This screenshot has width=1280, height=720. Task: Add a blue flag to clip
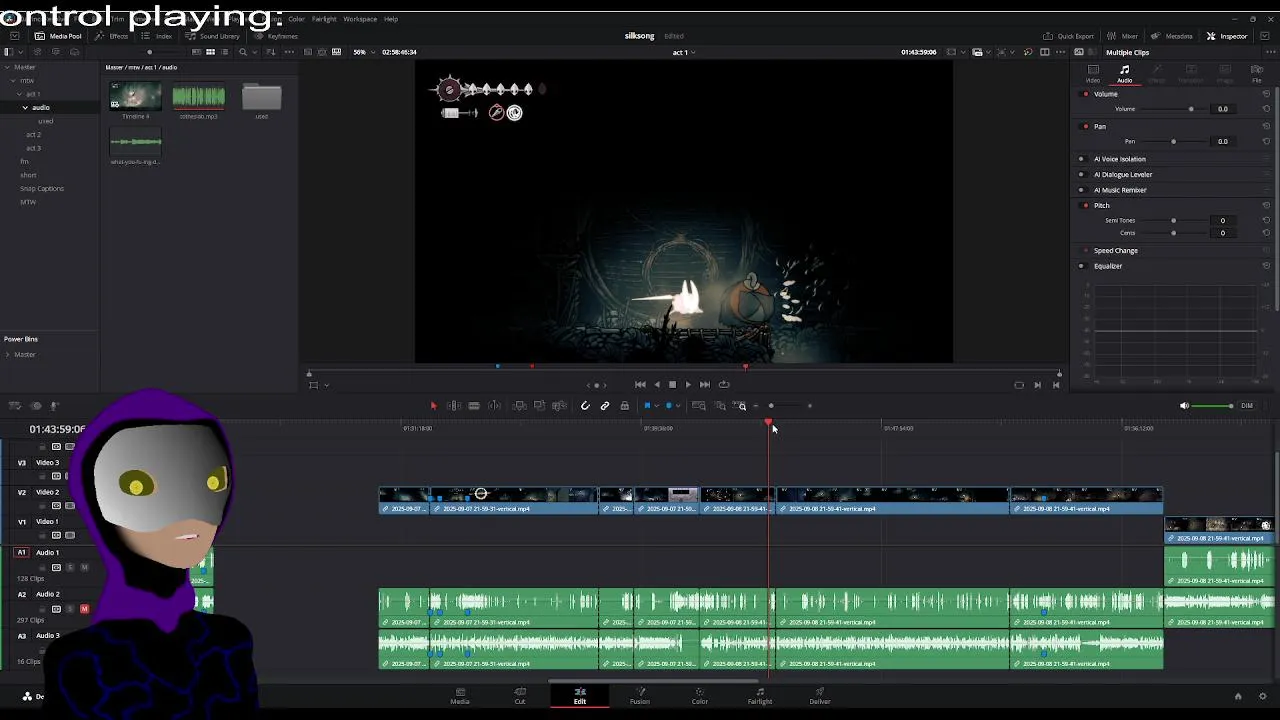(x=647, y=406)
